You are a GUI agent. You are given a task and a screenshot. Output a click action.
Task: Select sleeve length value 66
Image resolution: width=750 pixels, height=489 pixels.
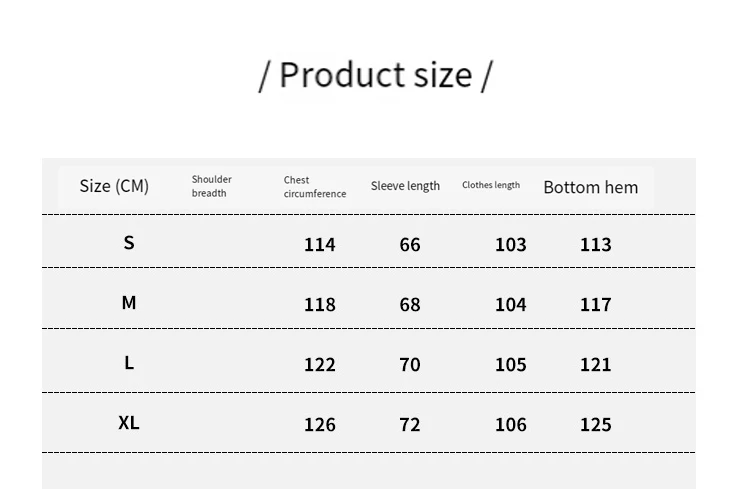410,245
